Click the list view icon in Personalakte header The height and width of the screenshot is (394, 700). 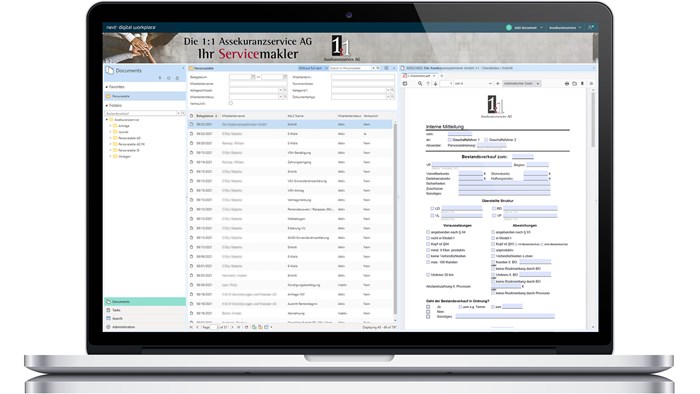[387, 68]
